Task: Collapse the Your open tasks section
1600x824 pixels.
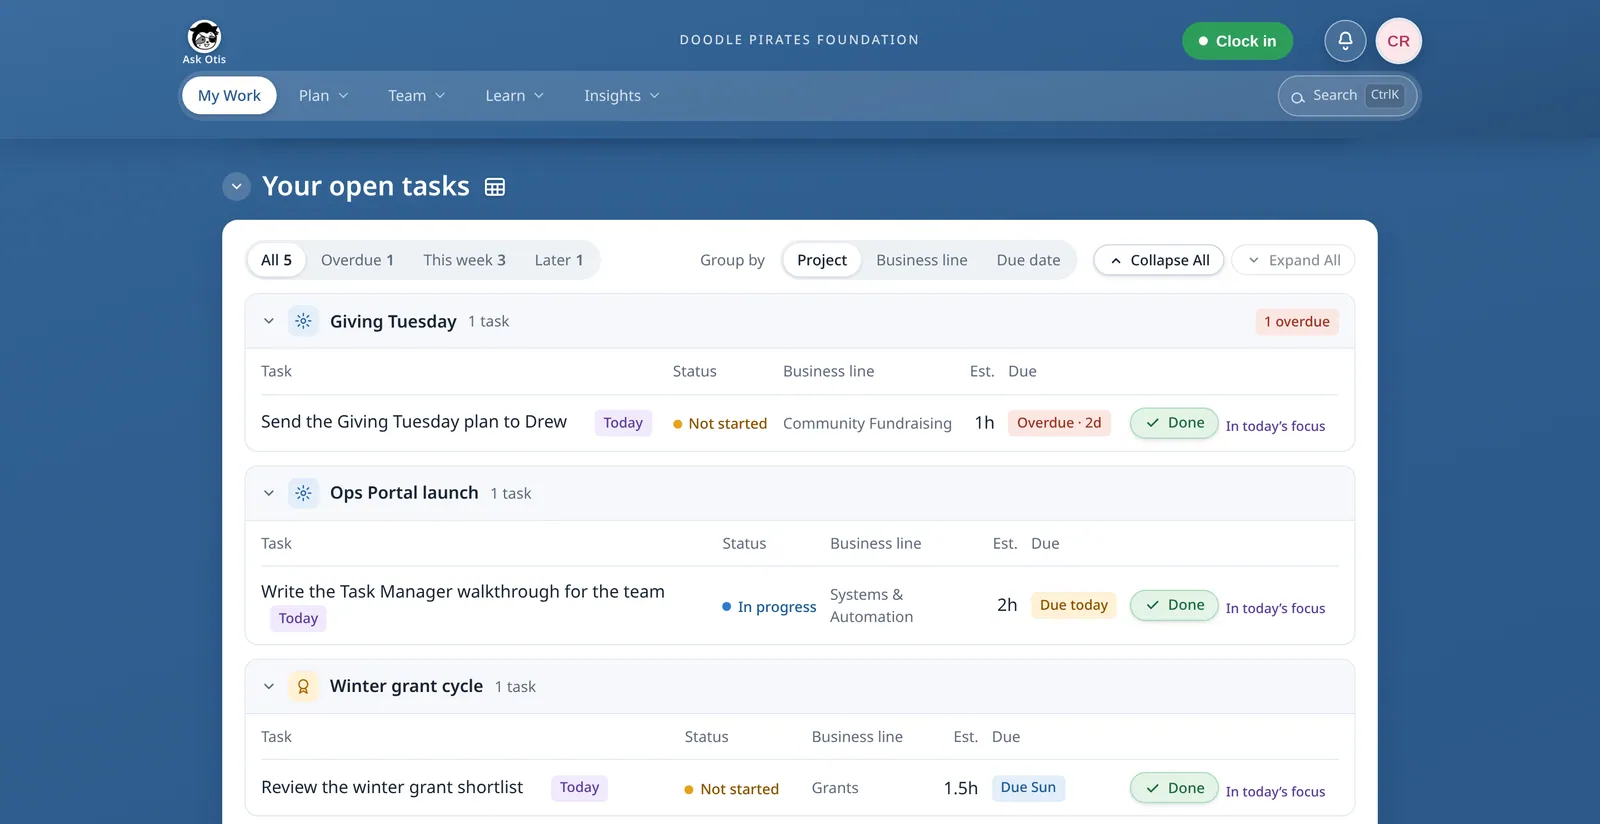Action: pos(236,186)
